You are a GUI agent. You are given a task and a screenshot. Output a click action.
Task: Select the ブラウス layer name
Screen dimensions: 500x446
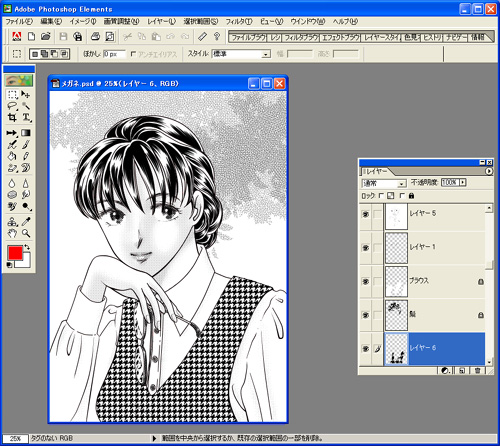point(419,281)
